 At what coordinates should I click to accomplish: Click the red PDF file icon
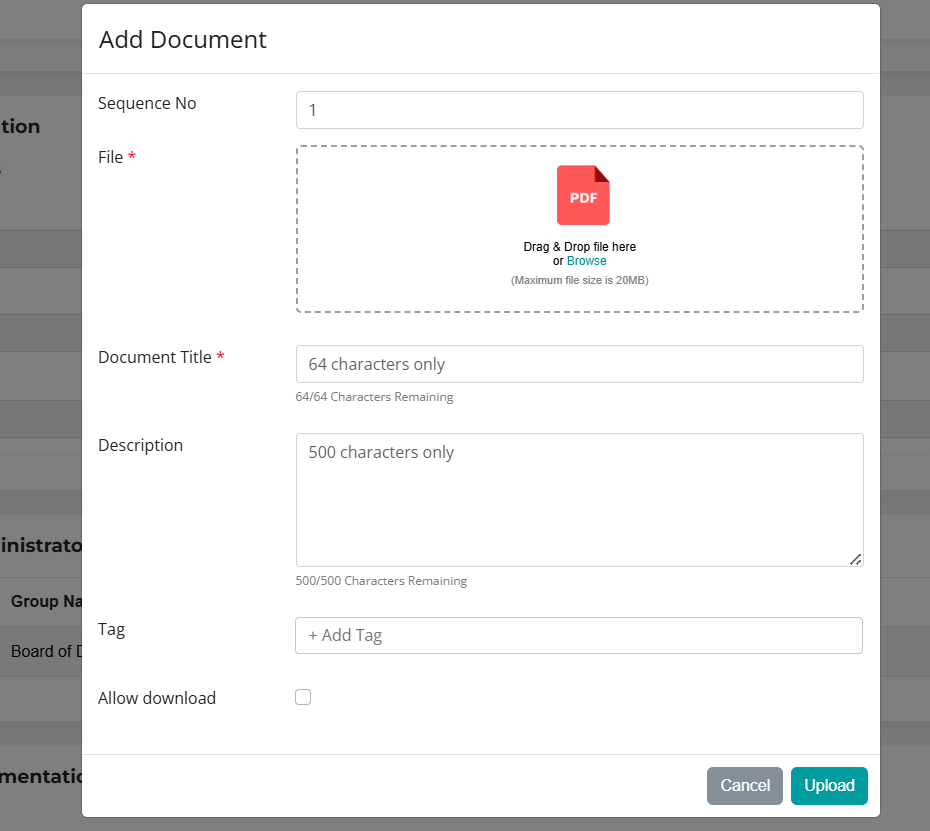[583, 195]
